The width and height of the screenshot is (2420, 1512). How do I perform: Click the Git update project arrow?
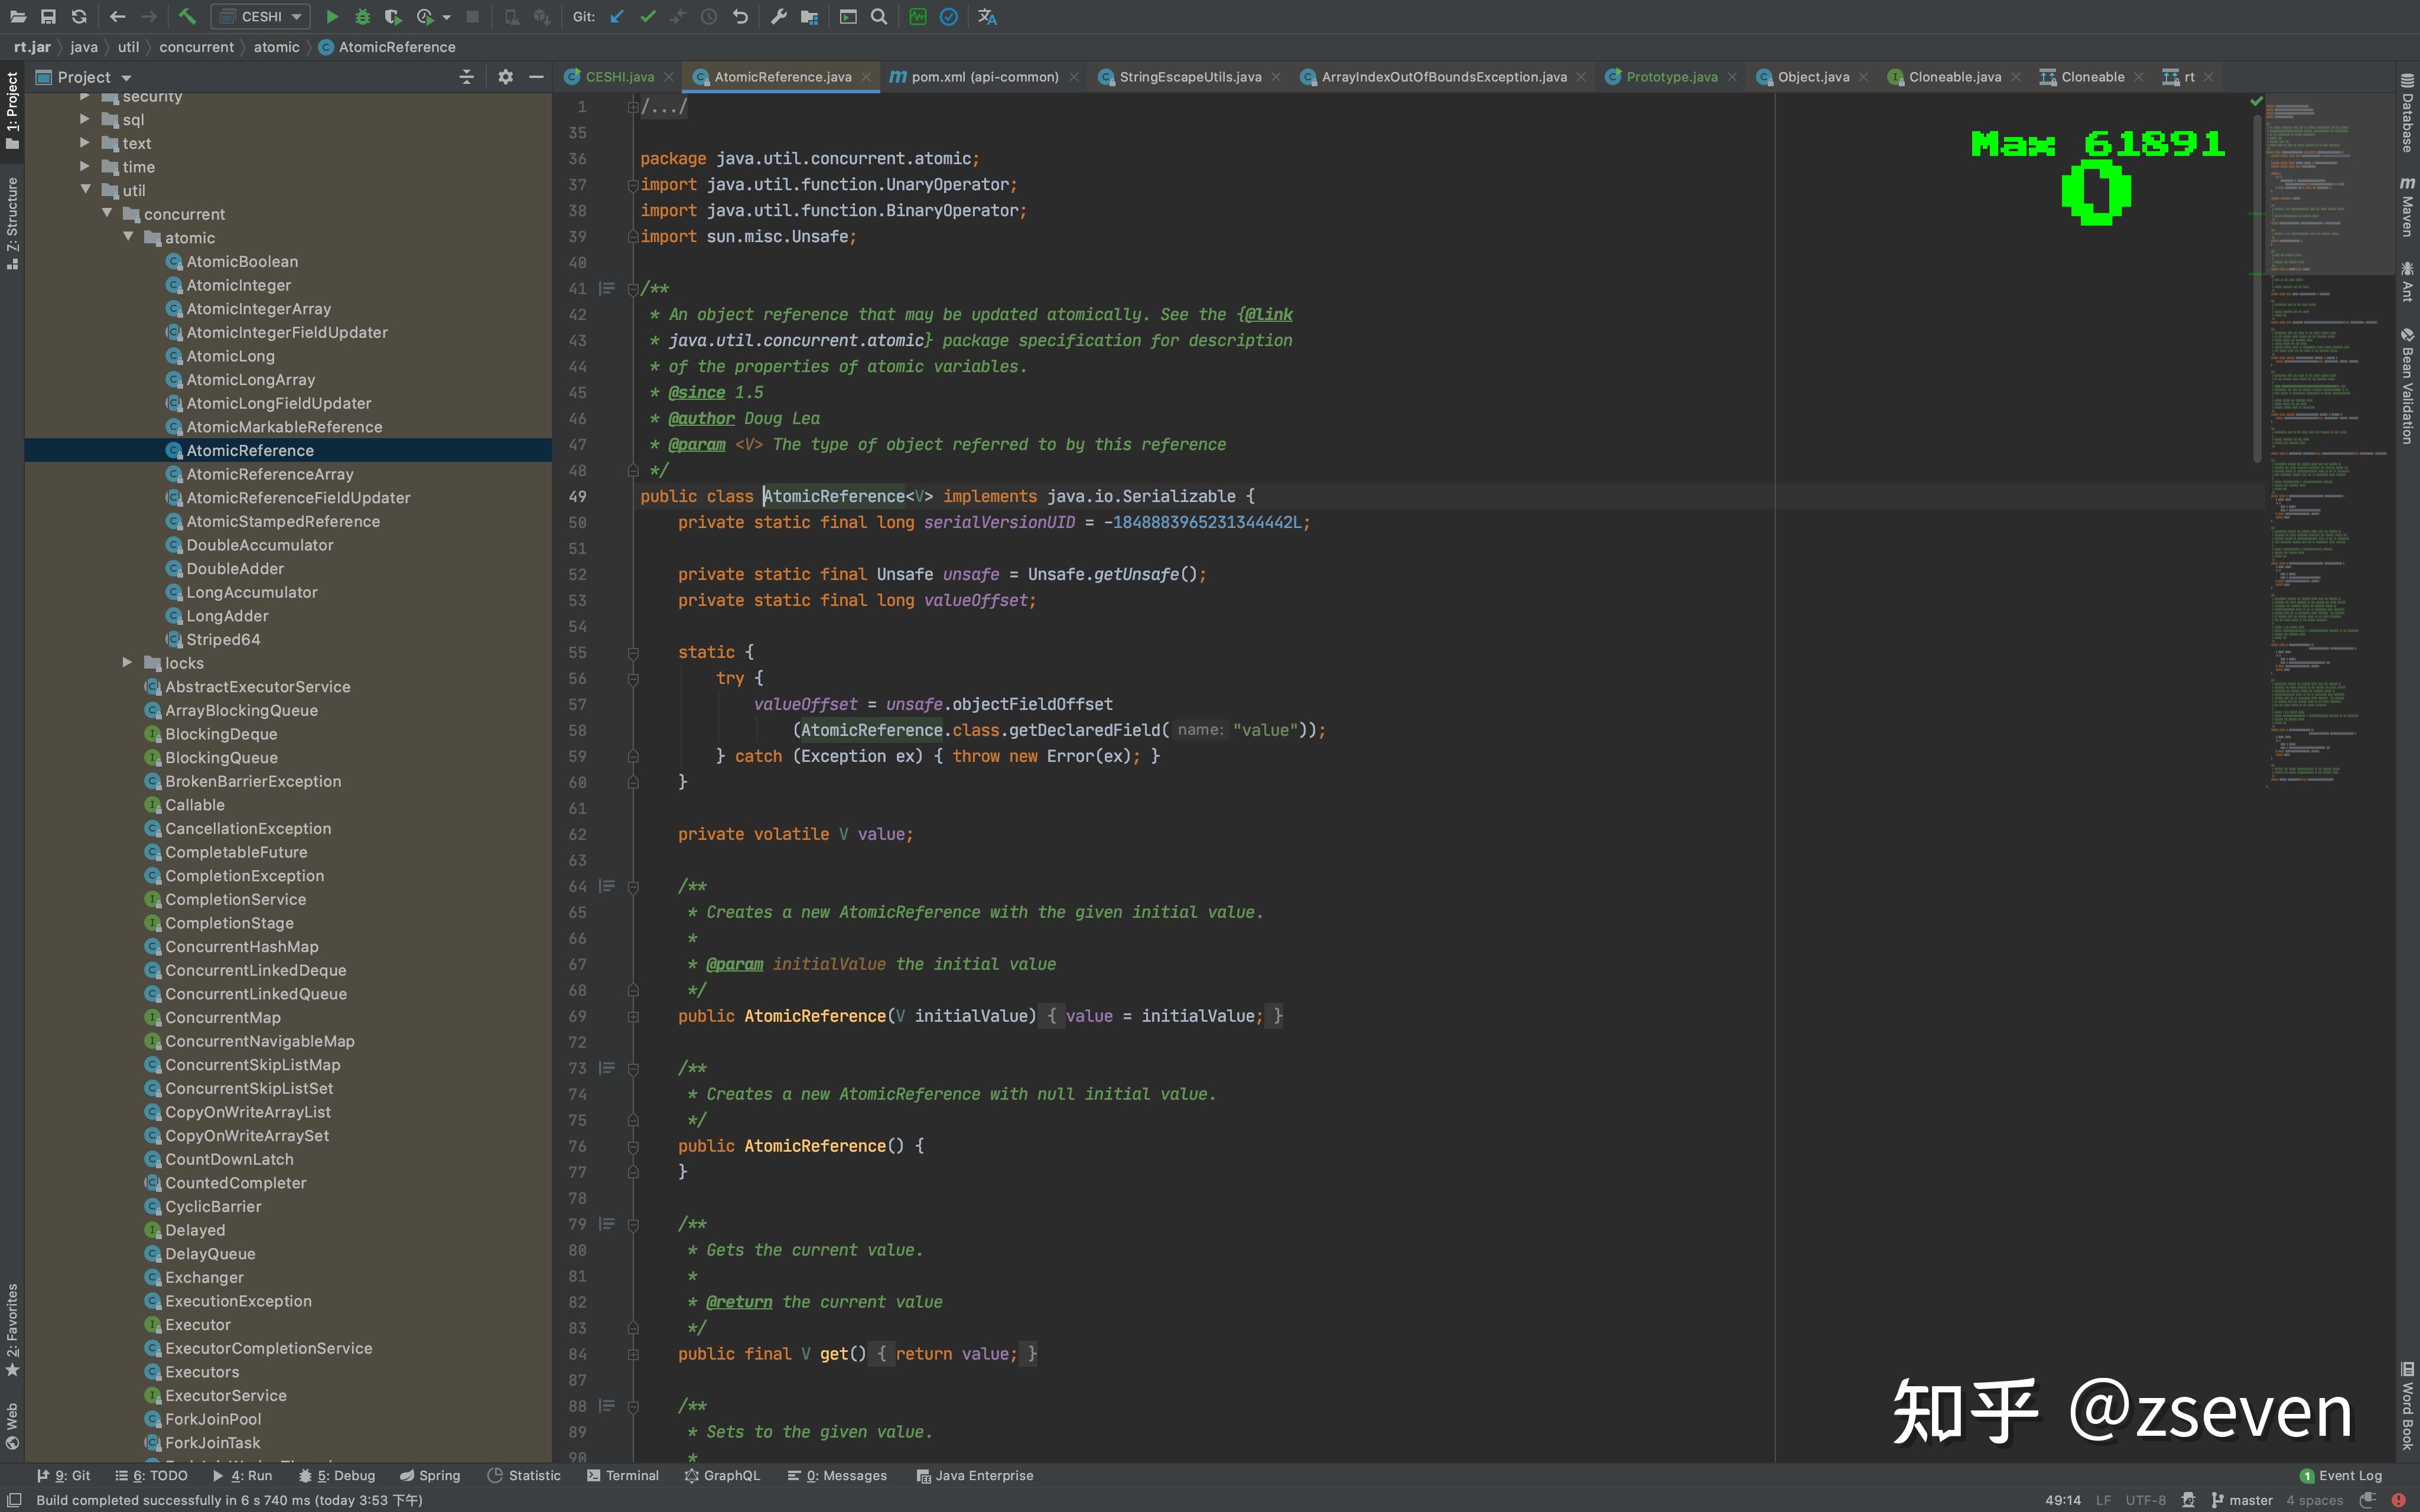pos(617,16)
